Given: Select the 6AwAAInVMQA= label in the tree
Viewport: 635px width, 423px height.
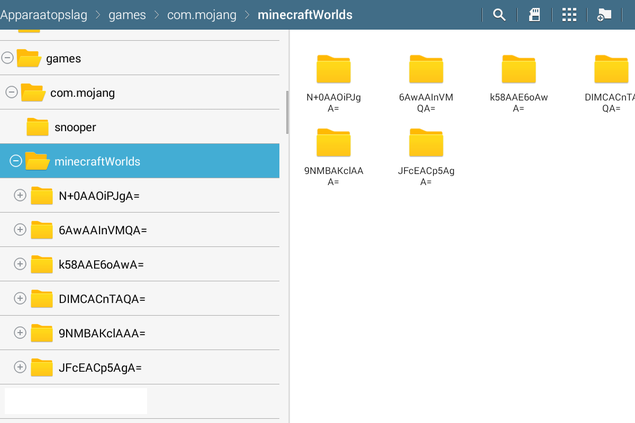Looking at the screenshot, I should tap(103, 230).
